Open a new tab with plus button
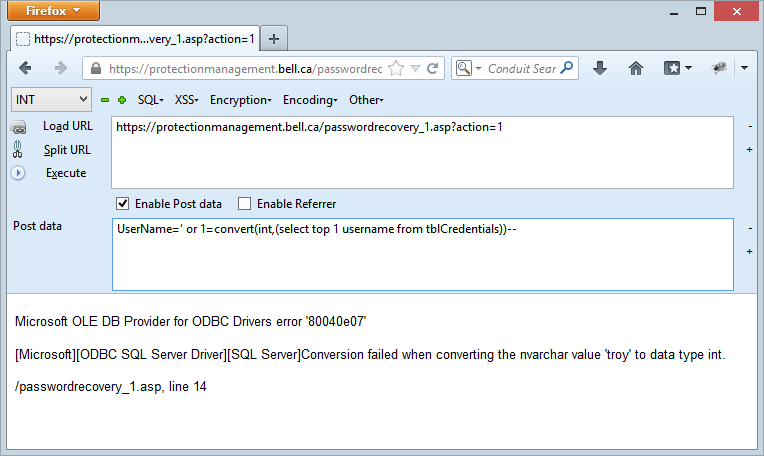This screenshot has width=764, height=456. pos(274,39)
